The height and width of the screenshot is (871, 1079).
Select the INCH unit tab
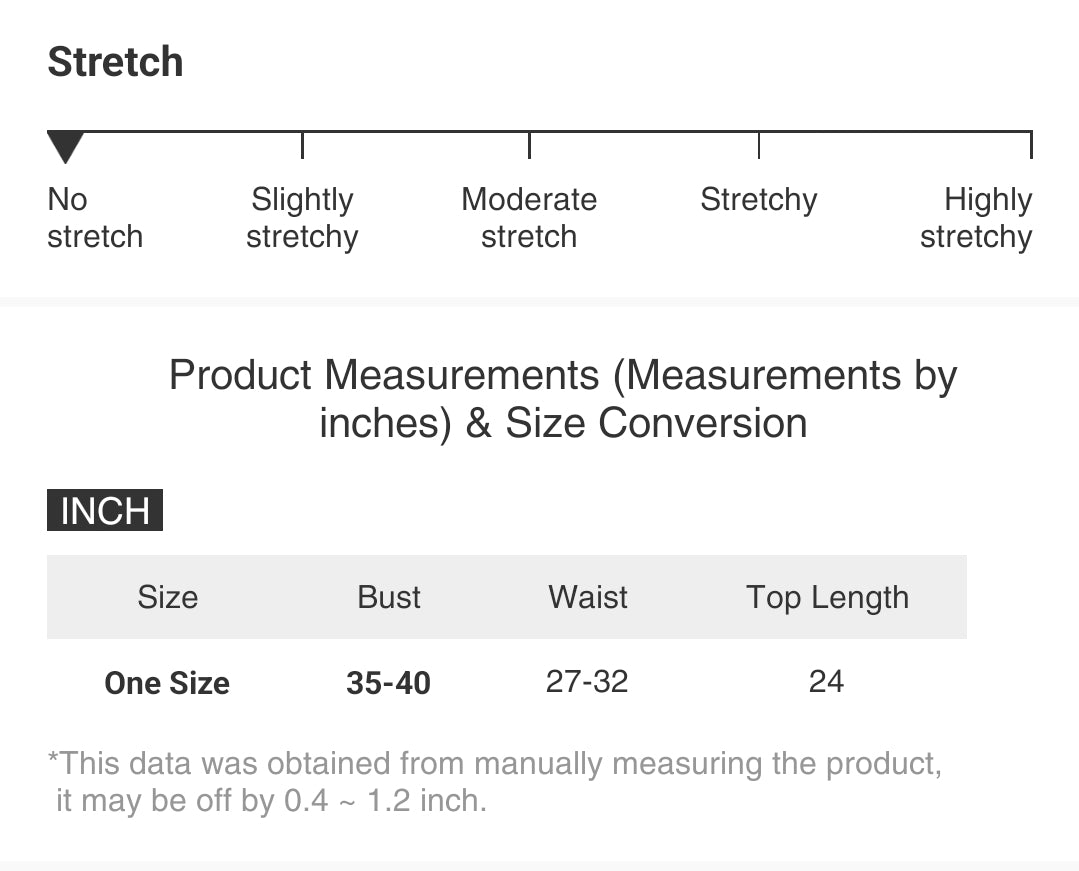click(105, 510)
